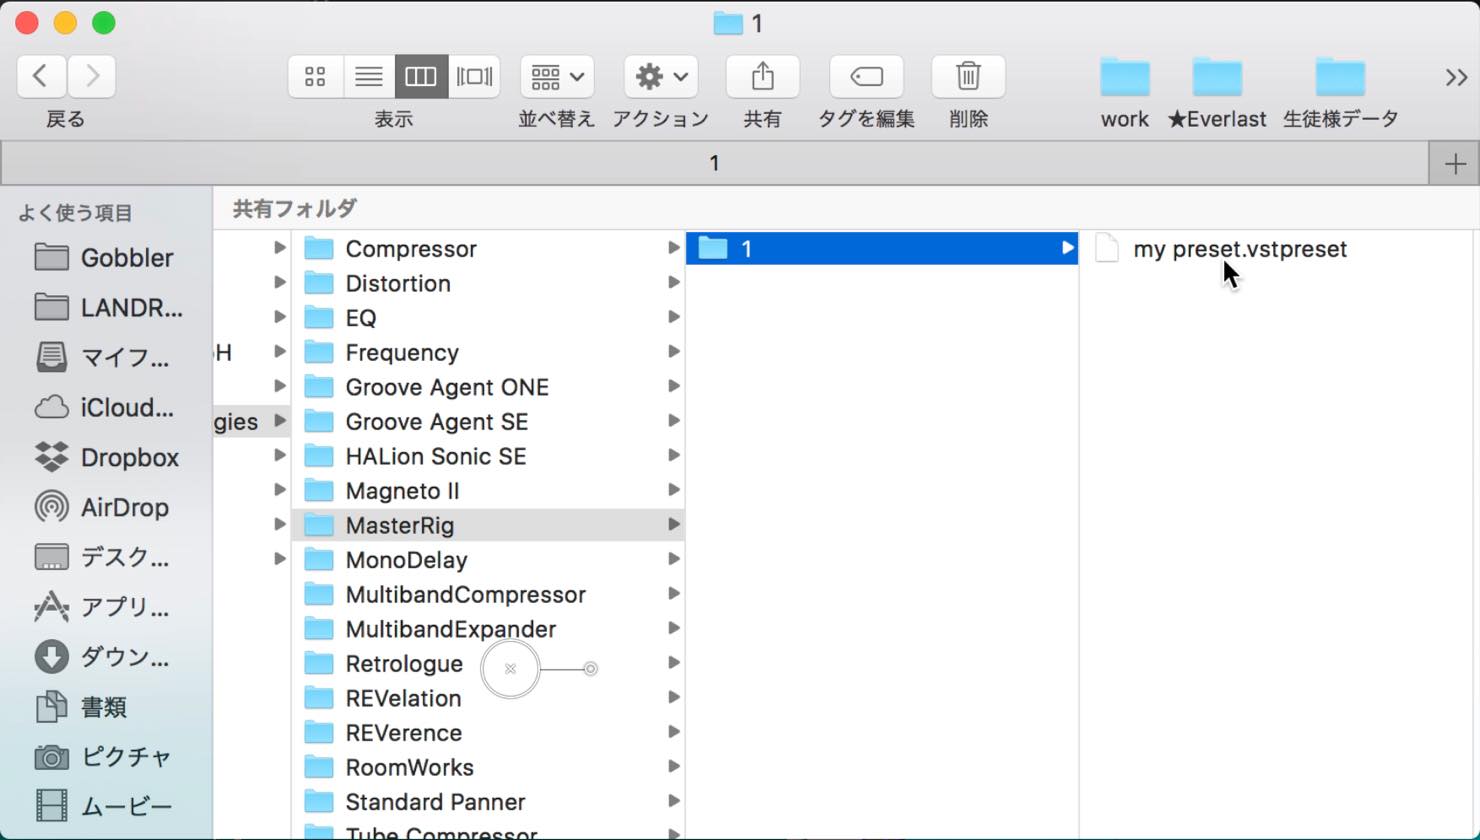Select the Compressor folder
This screenshot has height=840, width=1480.
[x=488, y=249]
